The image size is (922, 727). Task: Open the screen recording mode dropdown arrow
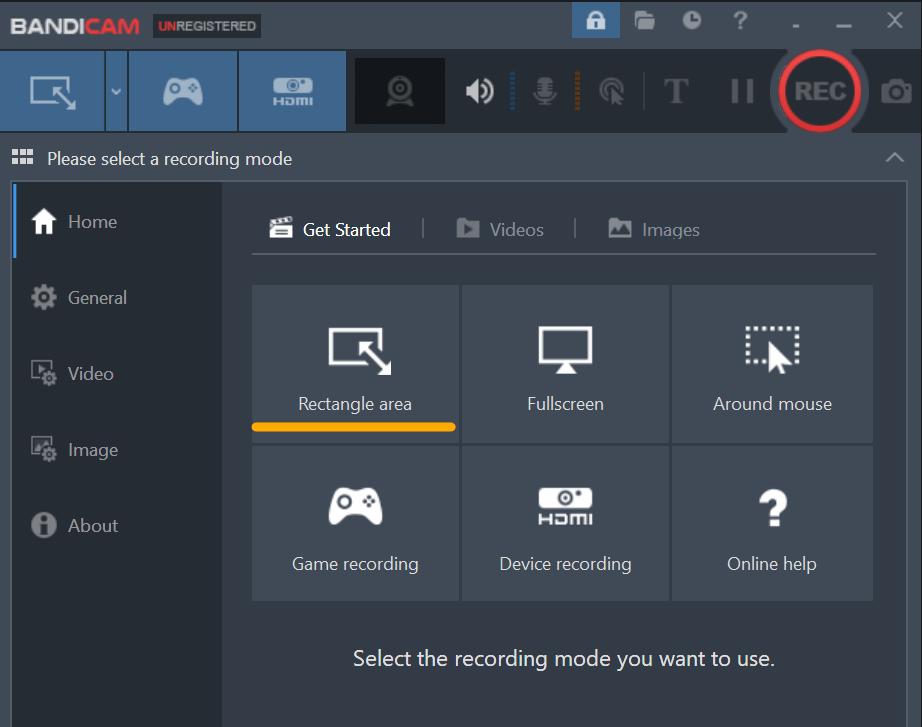pyautogui.click(x=116, y=91)
